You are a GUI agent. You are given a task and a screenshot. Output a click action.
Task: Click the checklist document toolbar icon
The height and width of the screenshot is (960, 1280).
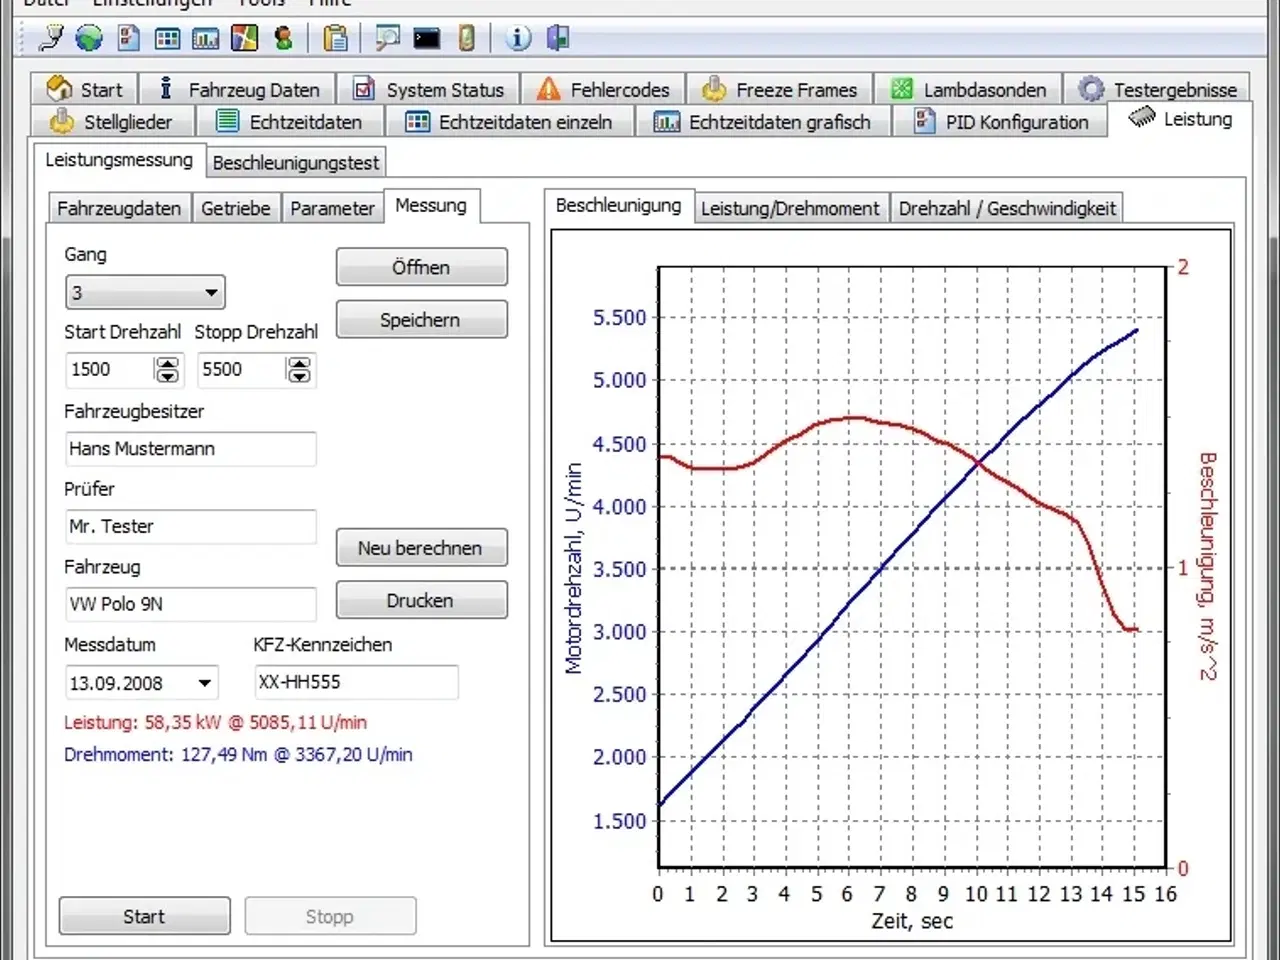129,39
